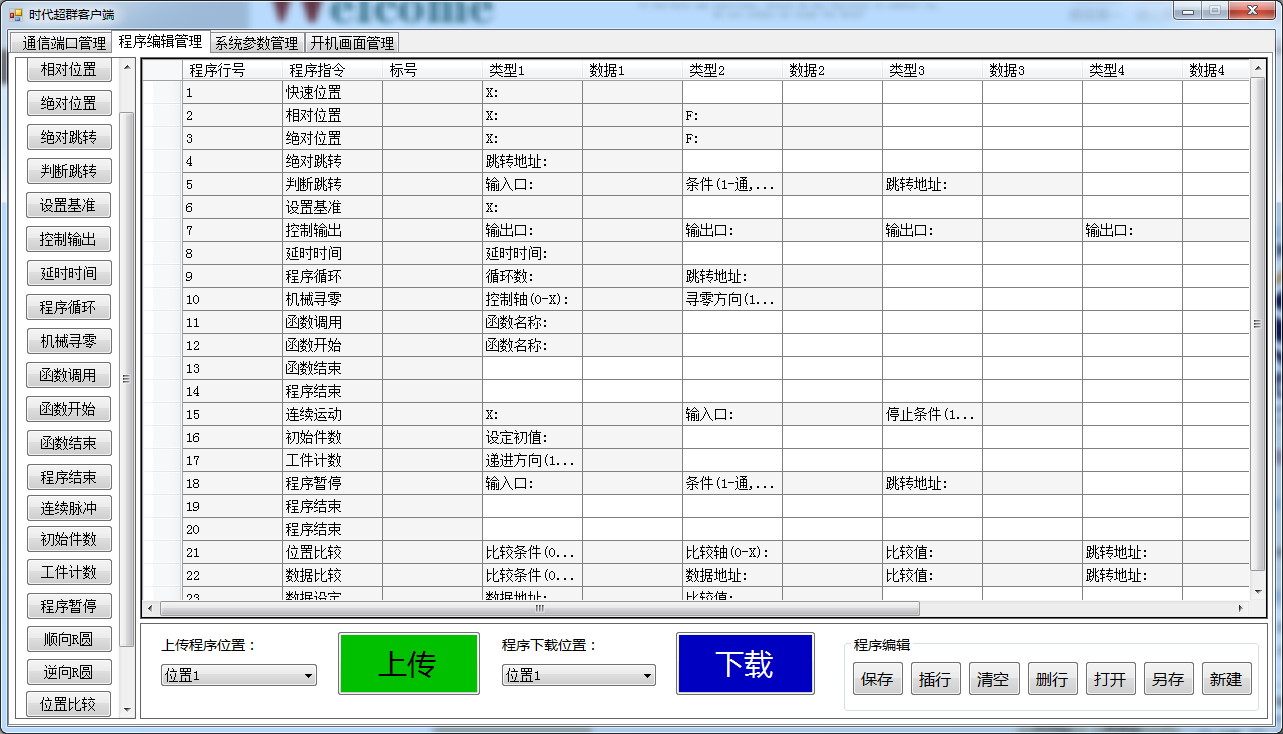
Task: Open the 程序下载位置 dropdown
Action: coord(578,676)
